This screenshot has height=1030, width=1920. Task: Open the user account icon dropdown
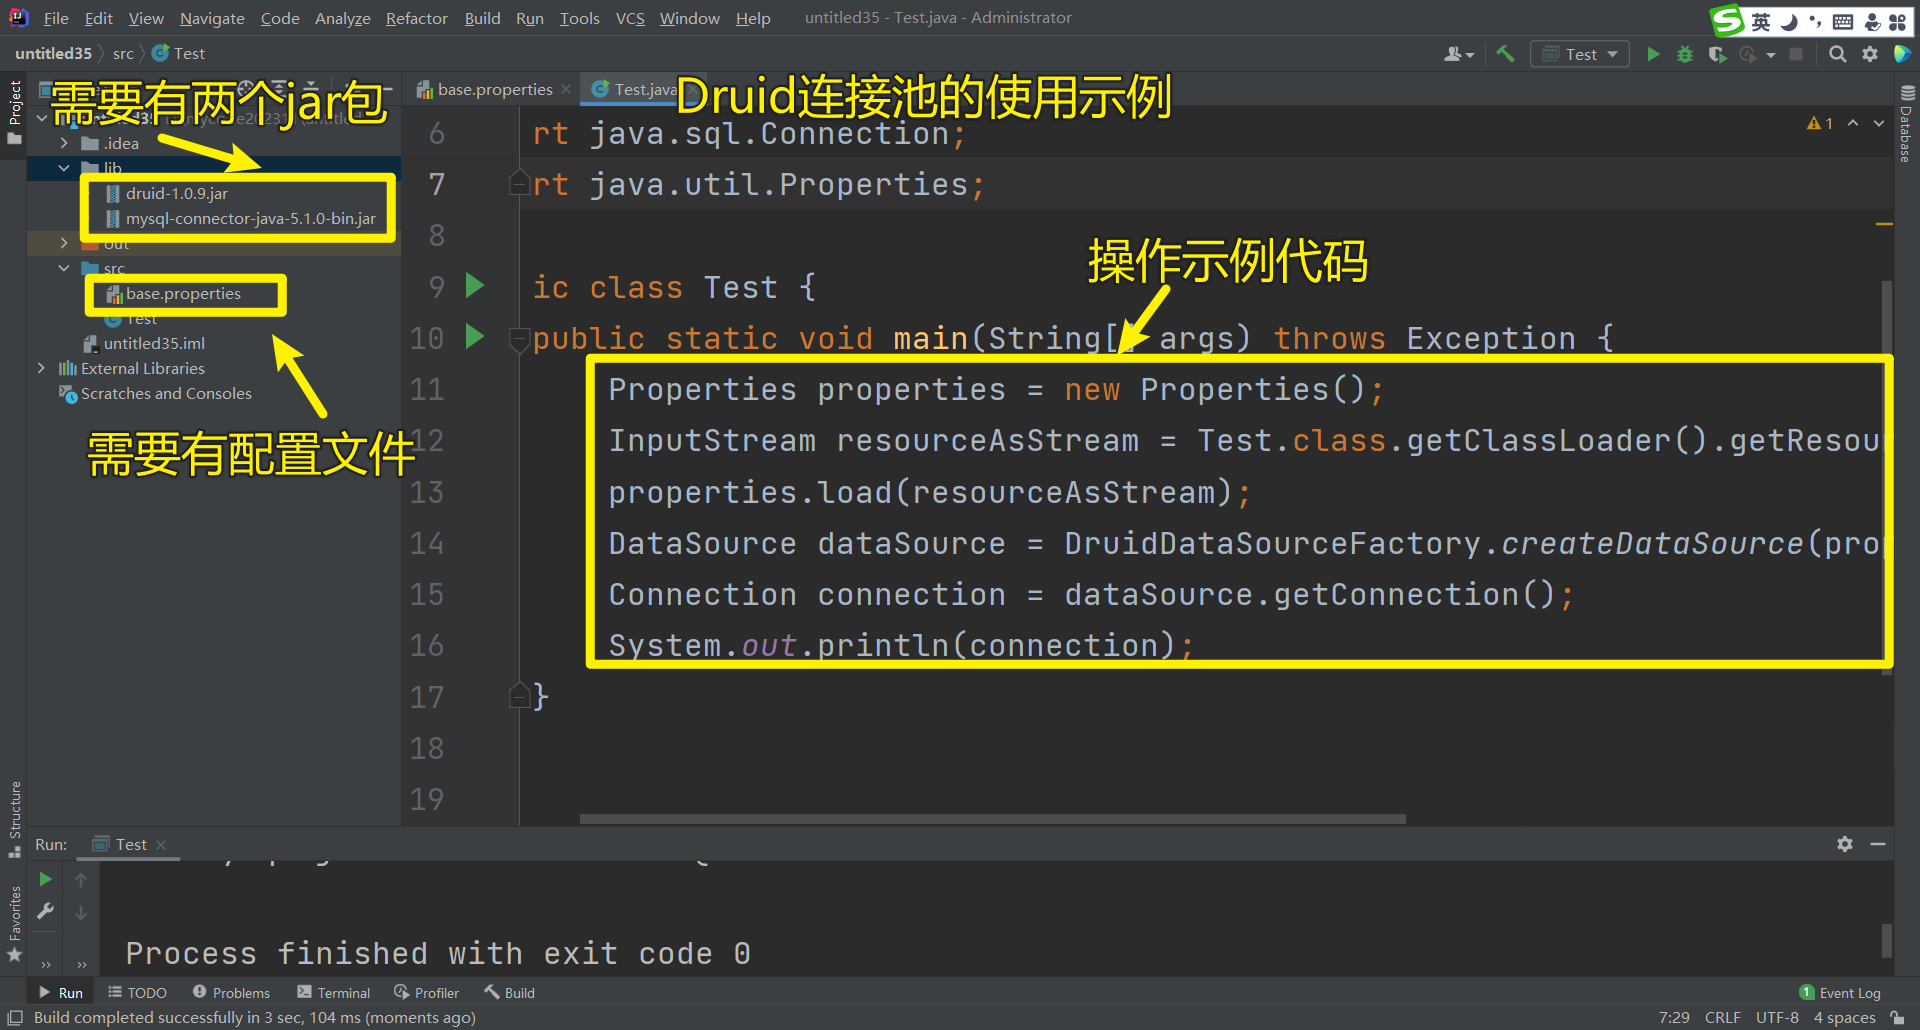pos(1459,54)
